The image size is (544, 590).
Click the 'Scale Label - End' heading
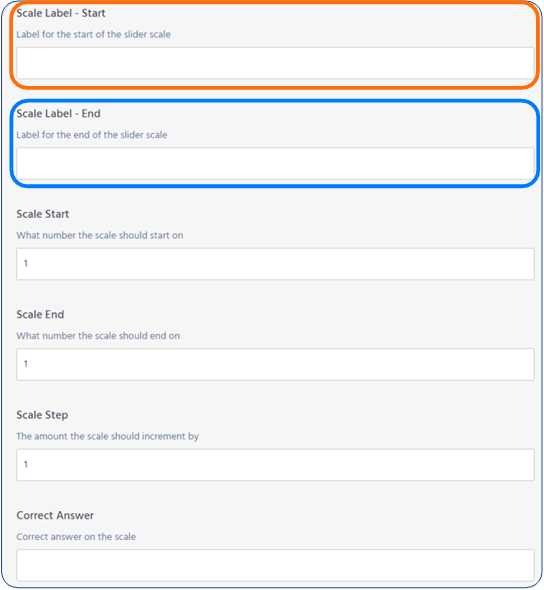pyautogui.click(x=58, y=114)
